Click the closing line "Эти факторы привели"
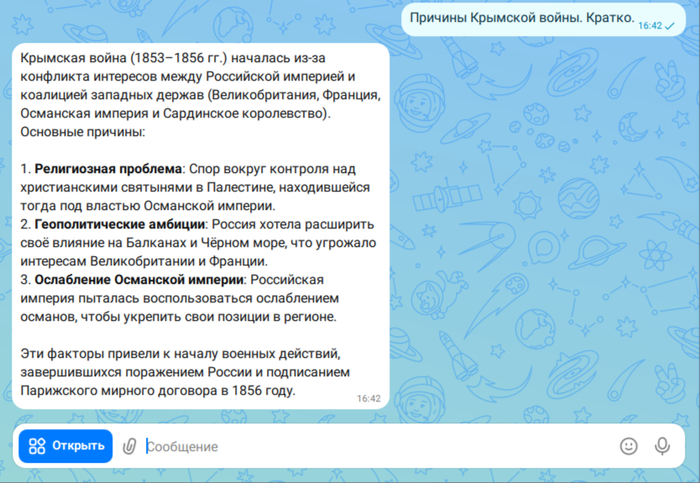 coord(90,354)
